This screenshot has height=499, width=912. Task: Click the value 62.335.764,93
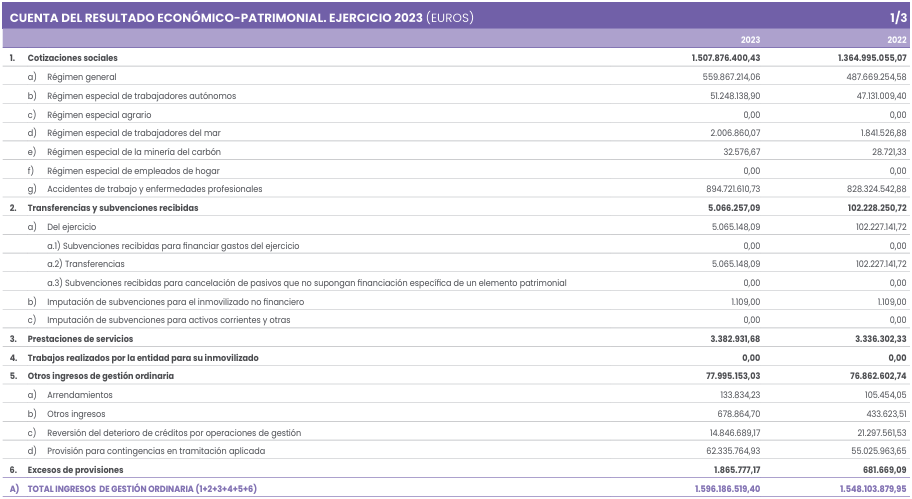[x=733, y=451]
